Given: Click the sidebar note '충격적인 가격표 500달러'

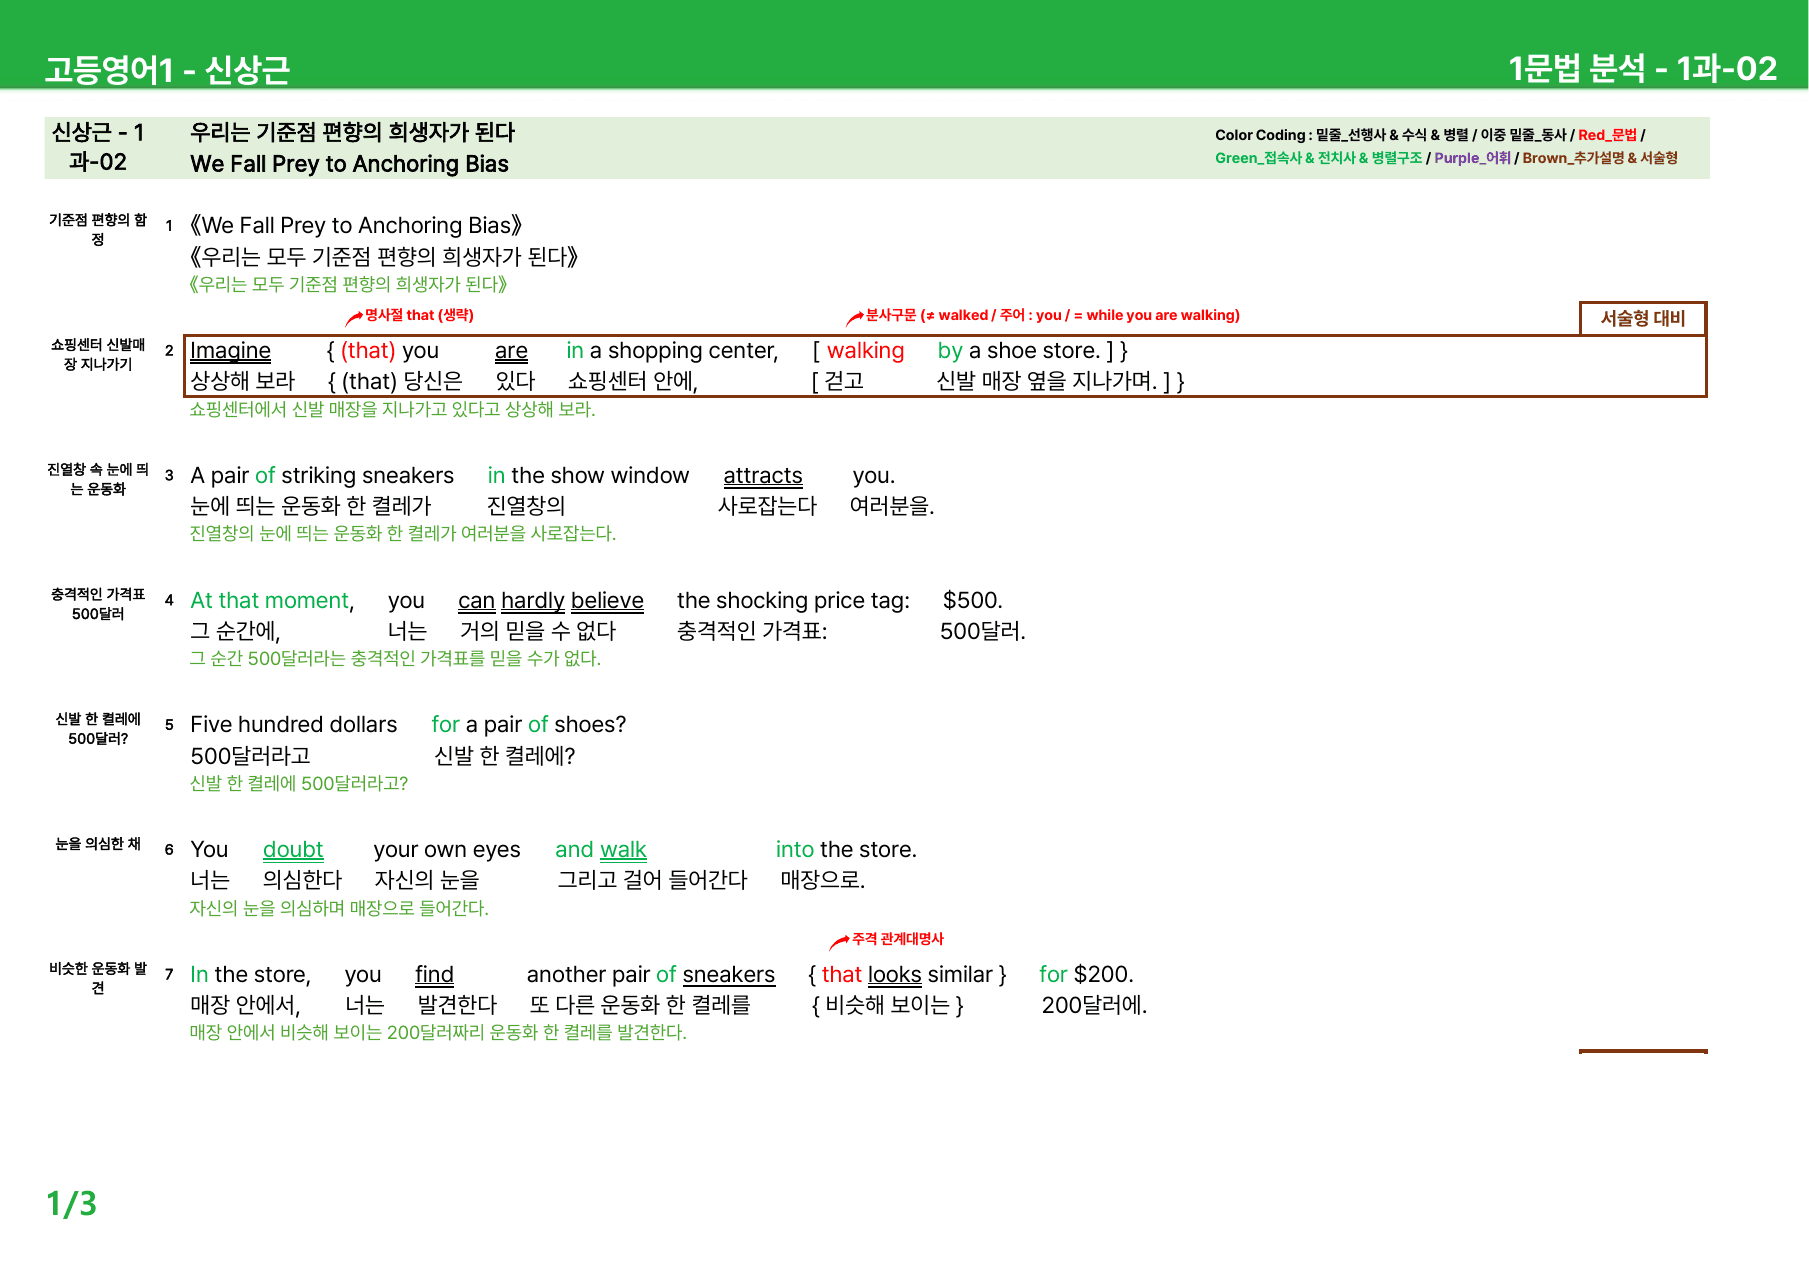Looking at the screenshot, I should (98, 604).
